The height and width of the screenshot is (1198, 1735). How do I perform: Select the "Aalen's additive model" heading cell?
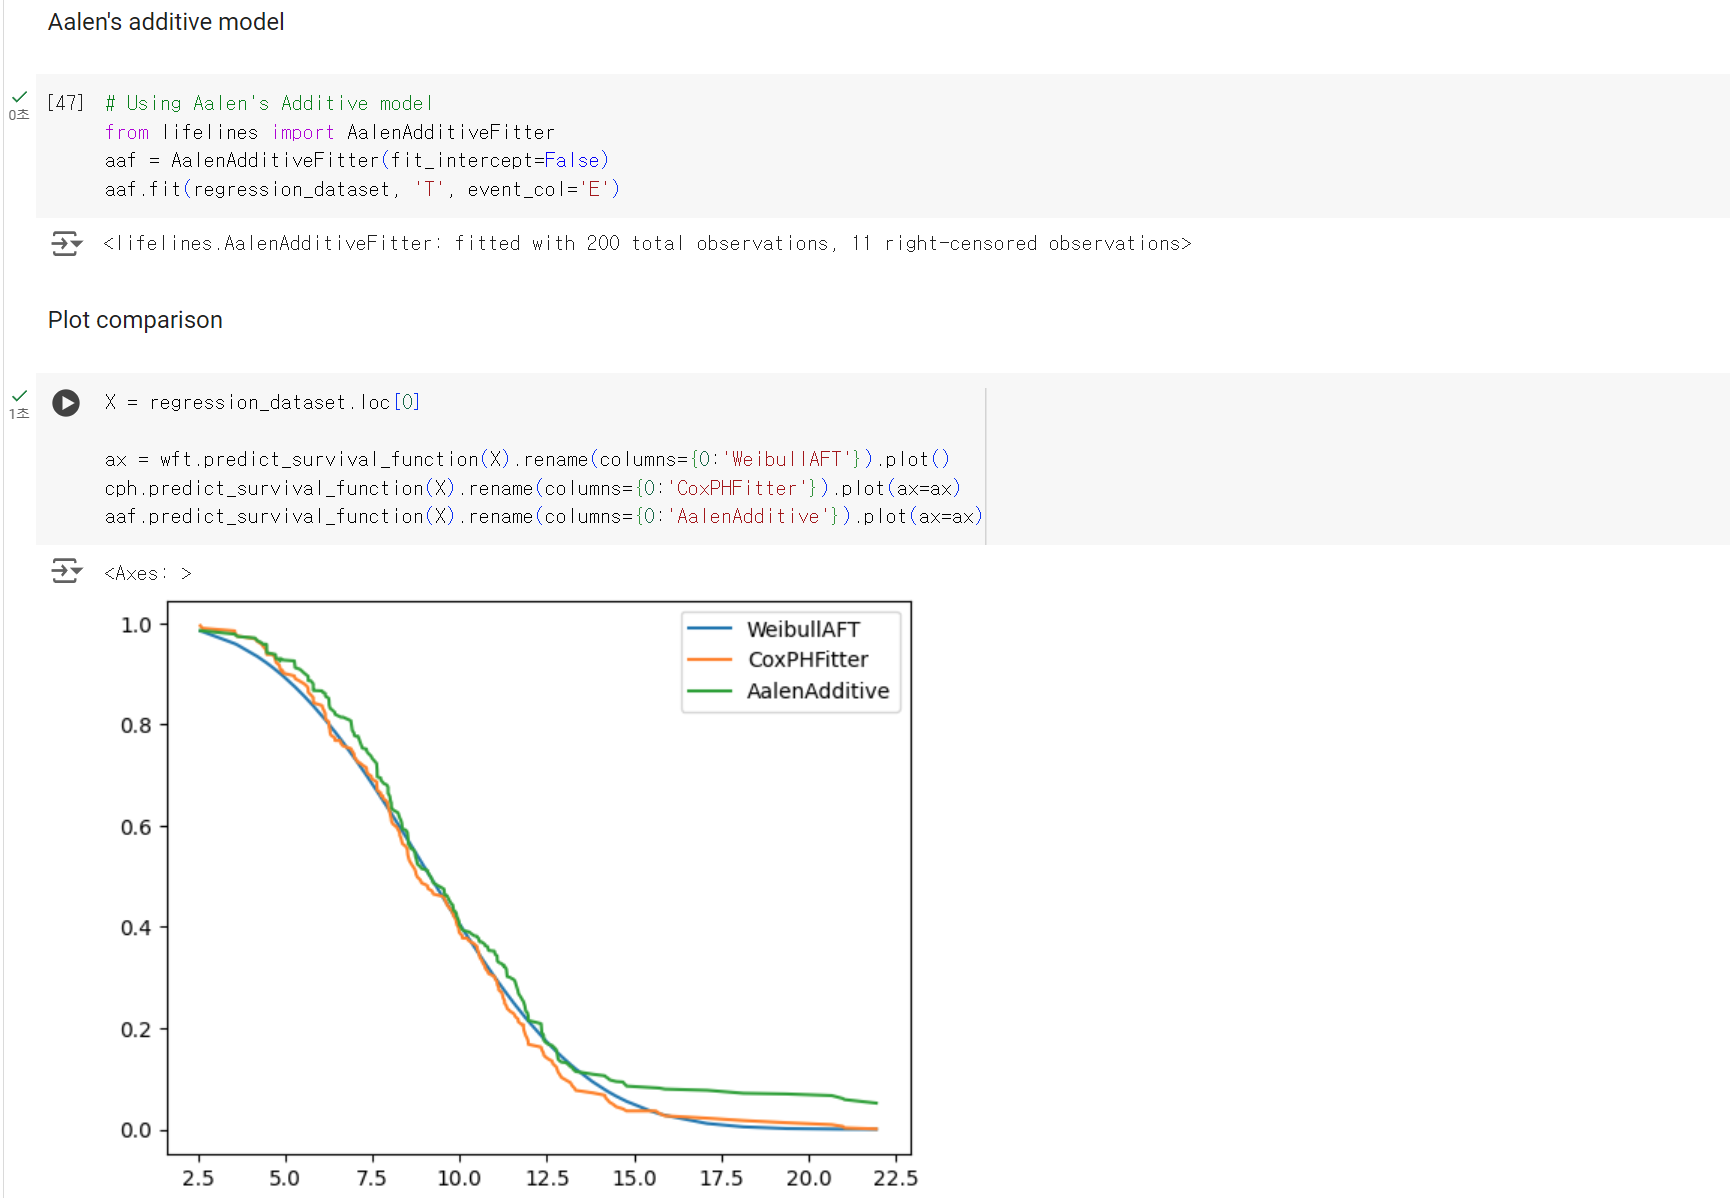[166, 22]
